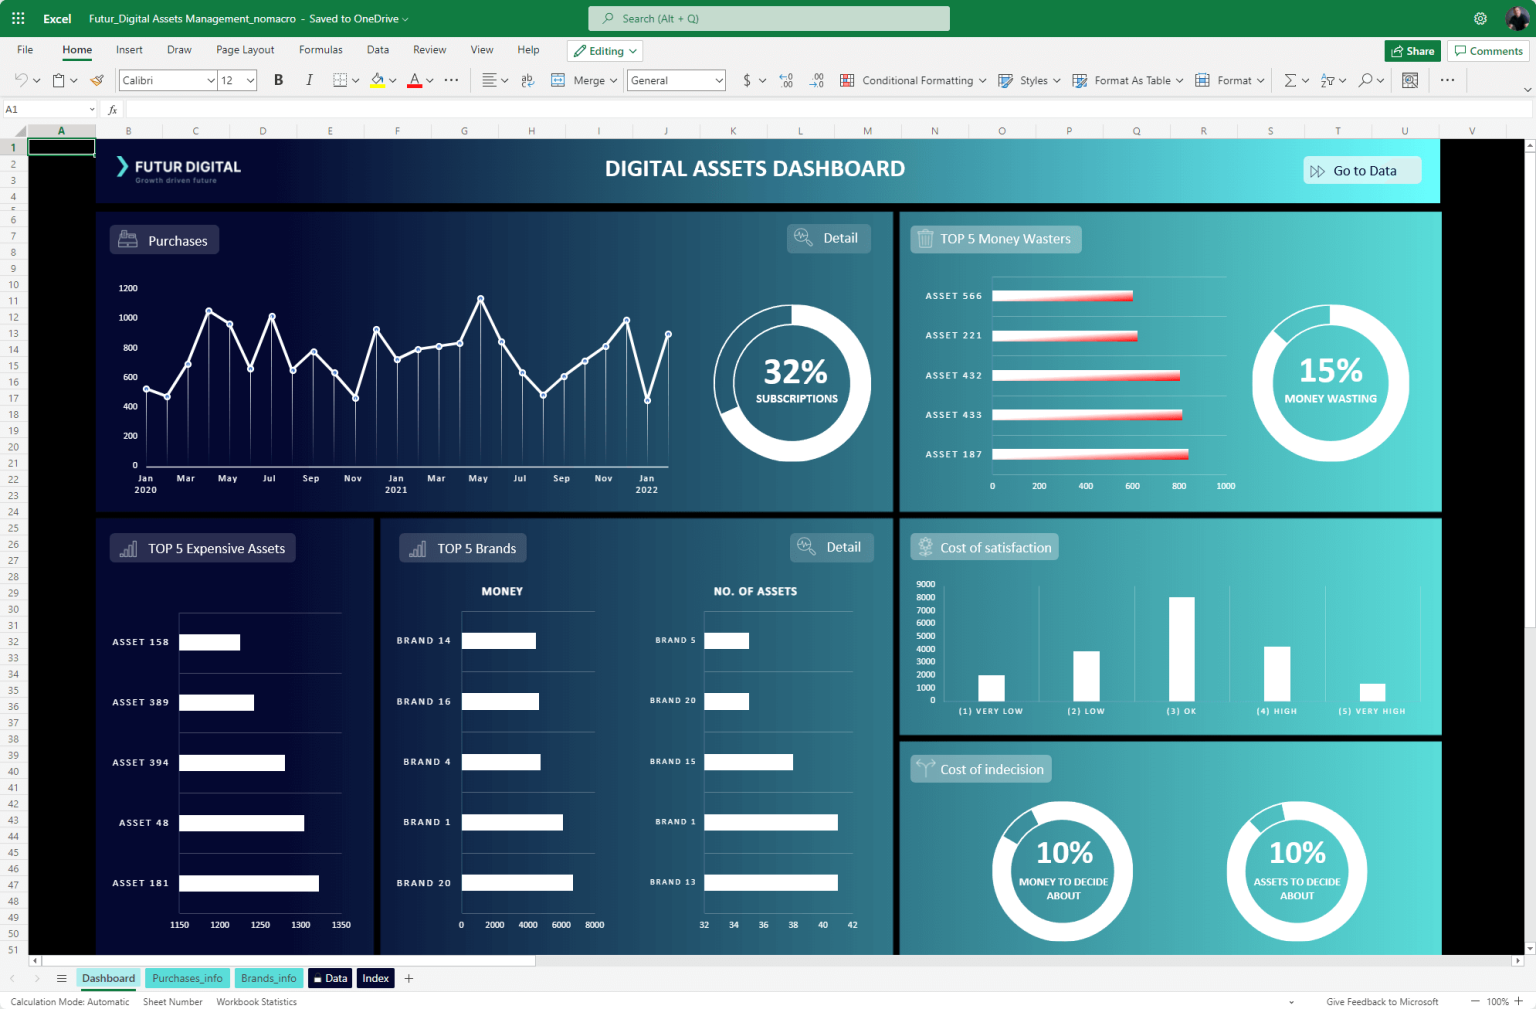
Task: Click the AutoSum sigma icon
Action: click(x=1292, y=80)
